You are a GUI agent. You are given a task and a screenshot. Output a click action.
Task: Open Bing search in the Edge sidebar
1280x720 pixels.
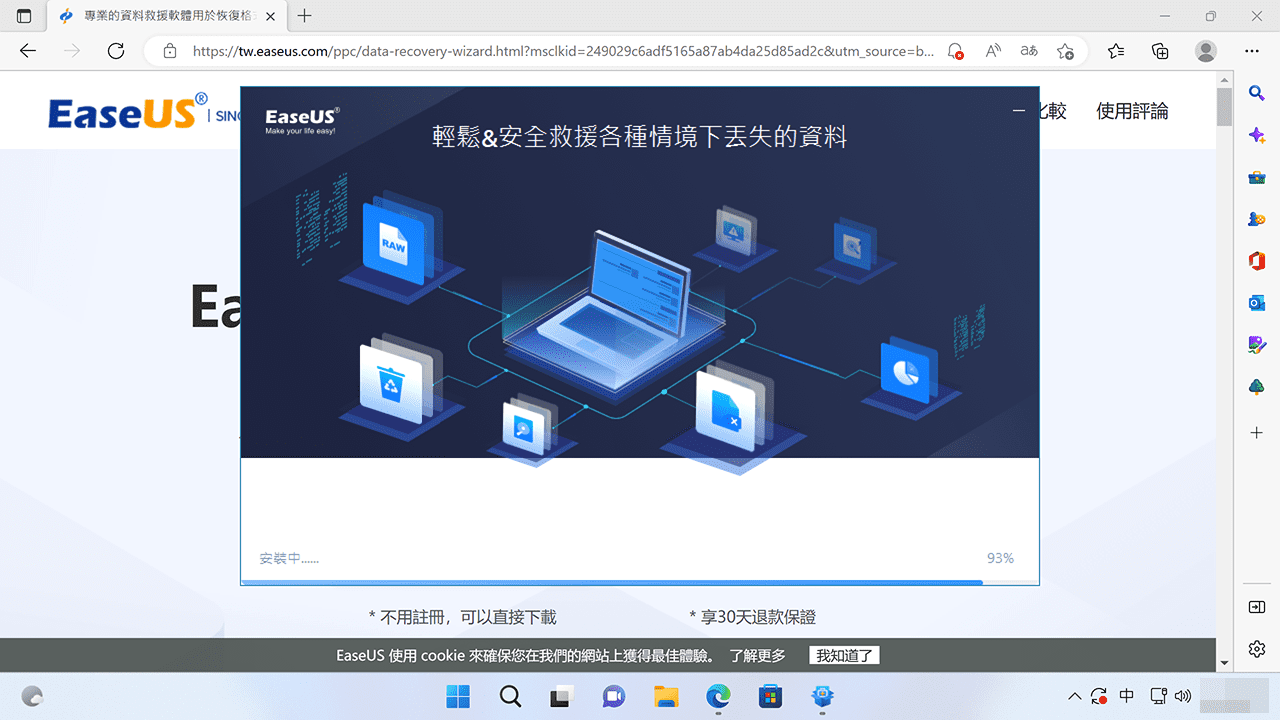1256,93
